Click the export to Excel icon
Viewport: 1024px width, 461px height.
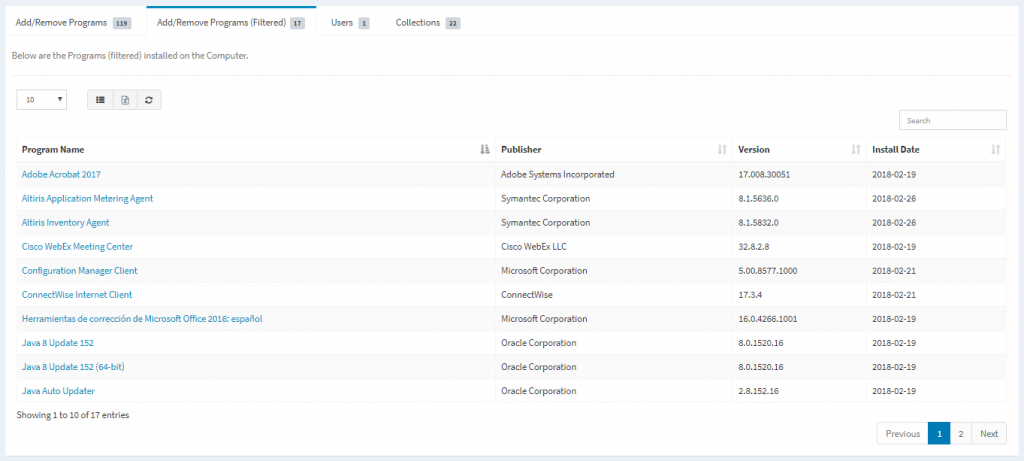tap(125, 100)
